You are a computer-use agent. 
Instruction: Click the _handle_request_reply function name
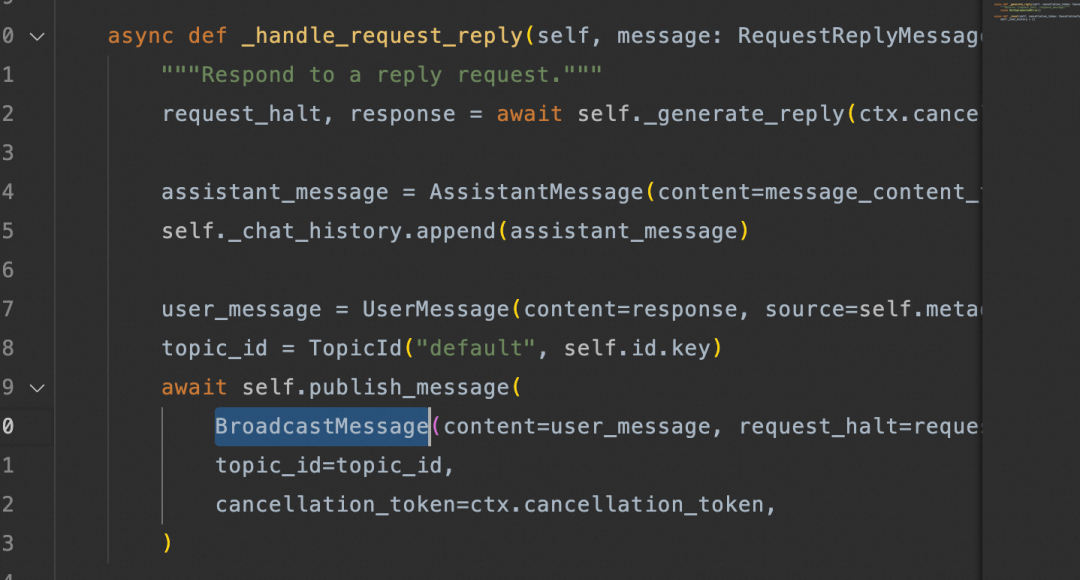382,36
